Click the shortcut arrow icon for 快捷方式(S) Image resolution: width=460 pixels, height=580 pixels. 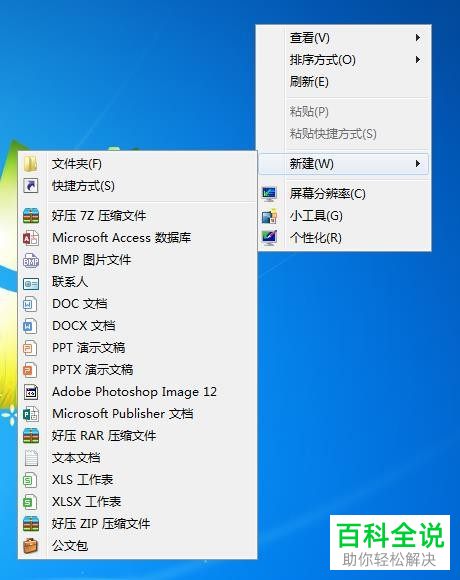31,185
